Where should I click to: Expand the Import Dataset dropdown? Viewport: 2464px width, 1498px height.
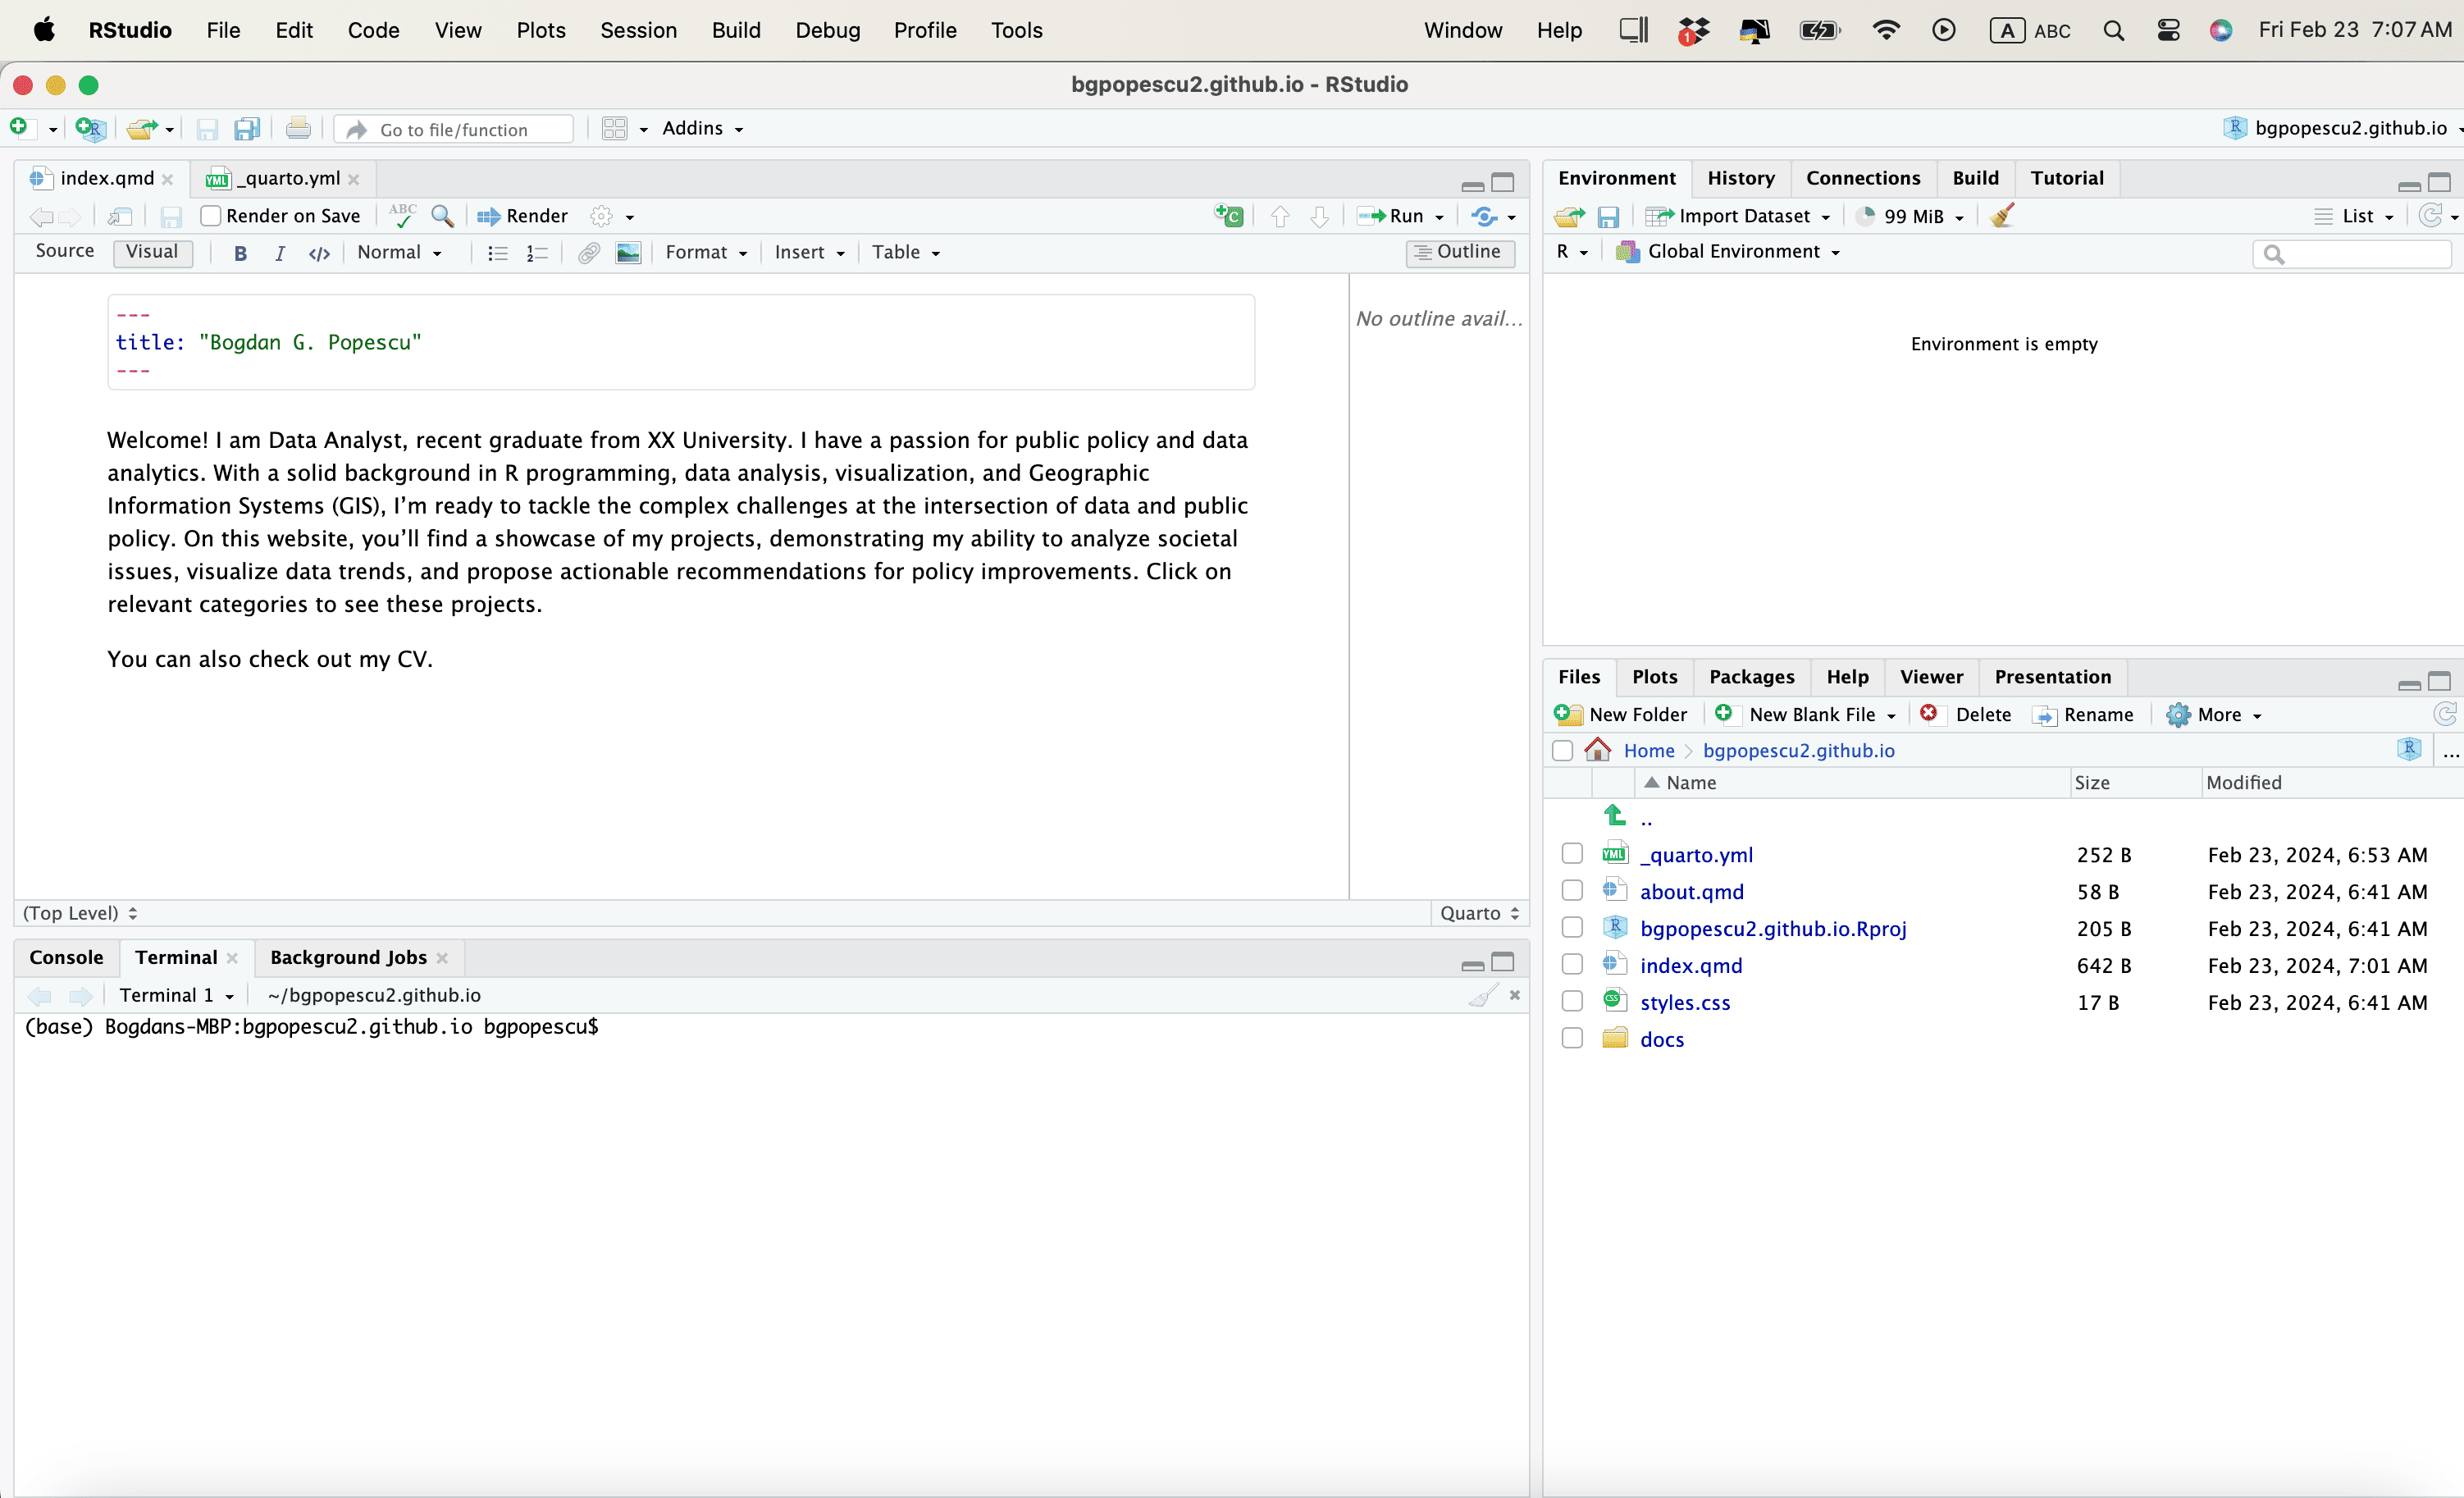(1743, 216)
